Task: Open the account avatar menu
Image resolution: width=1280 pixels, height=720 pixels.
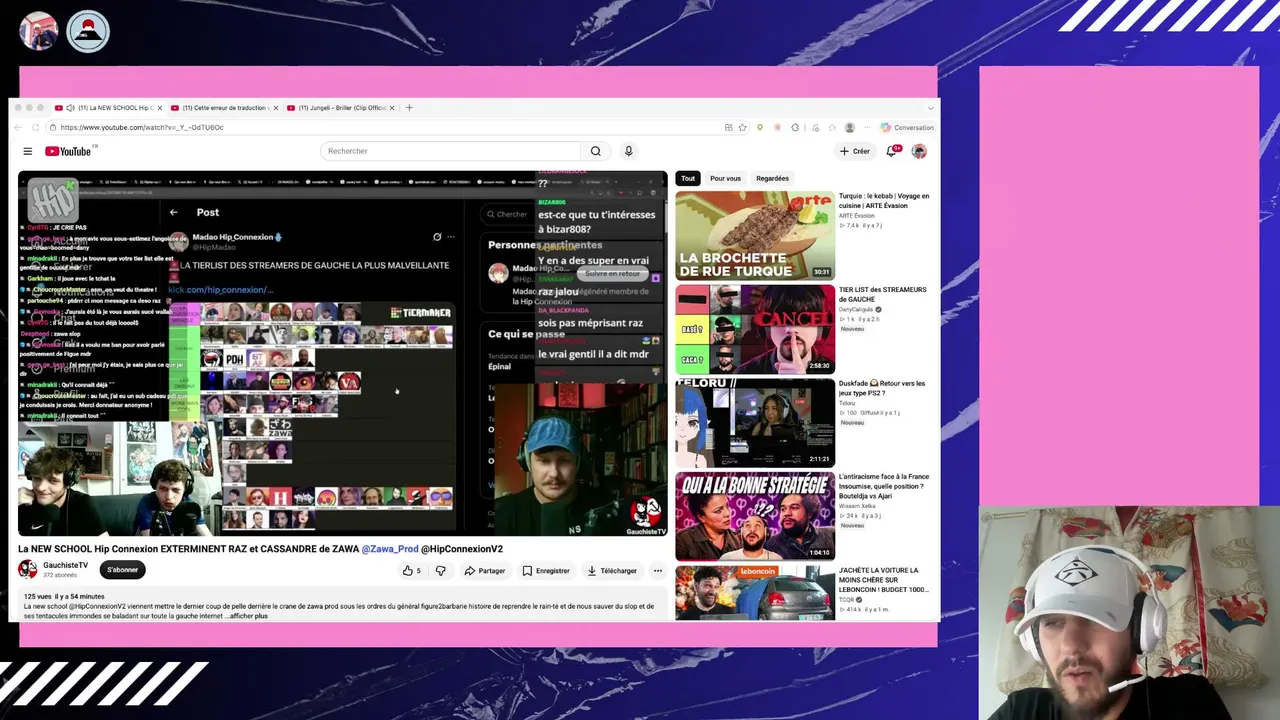Action: [919, 151]
